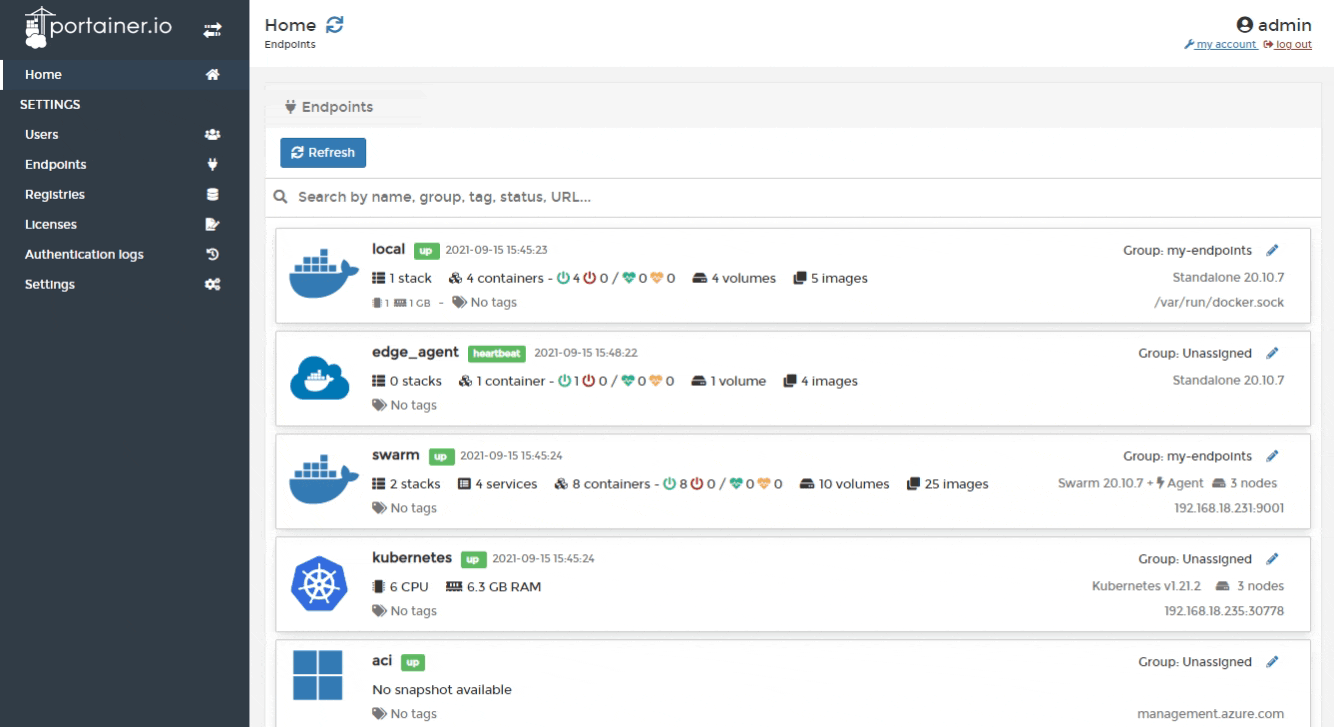Click the search magnifier icon

282,197
